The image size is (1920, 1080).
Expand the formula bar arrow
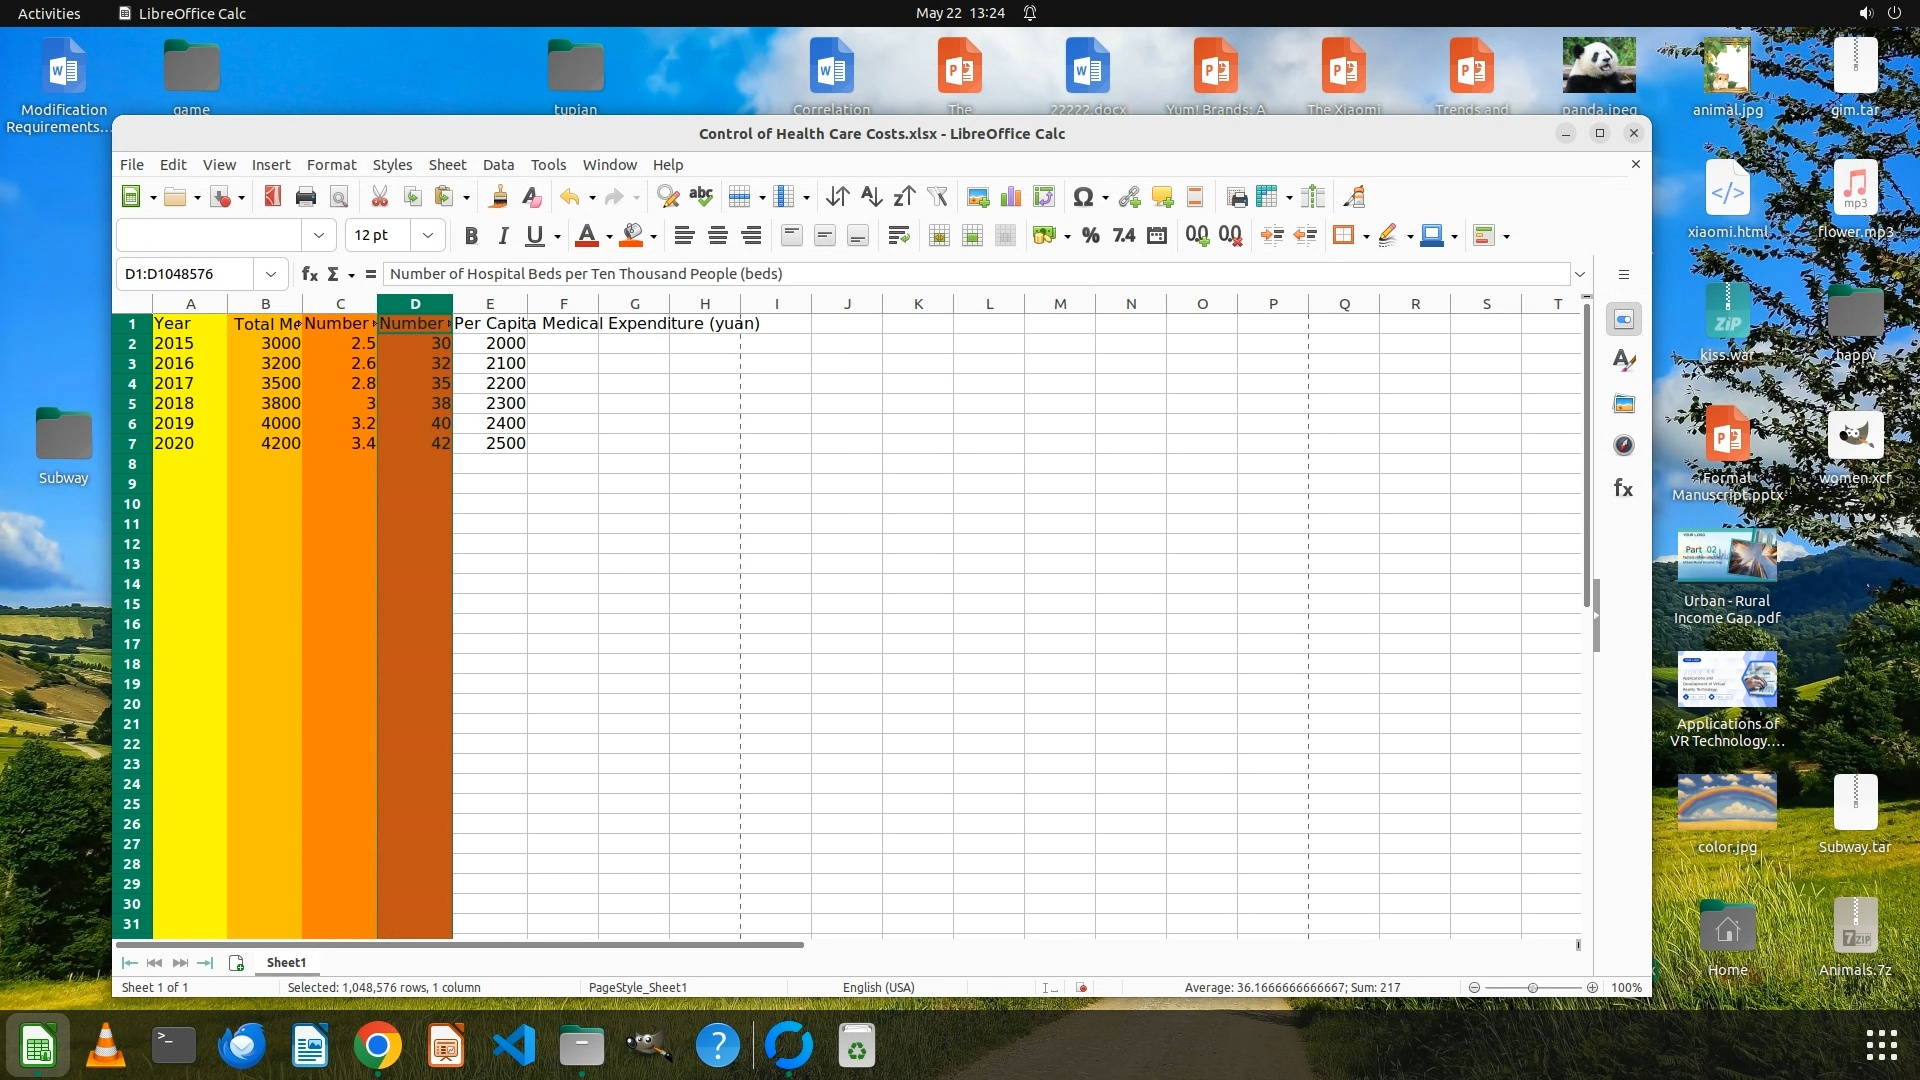(x=1580, y=274)
